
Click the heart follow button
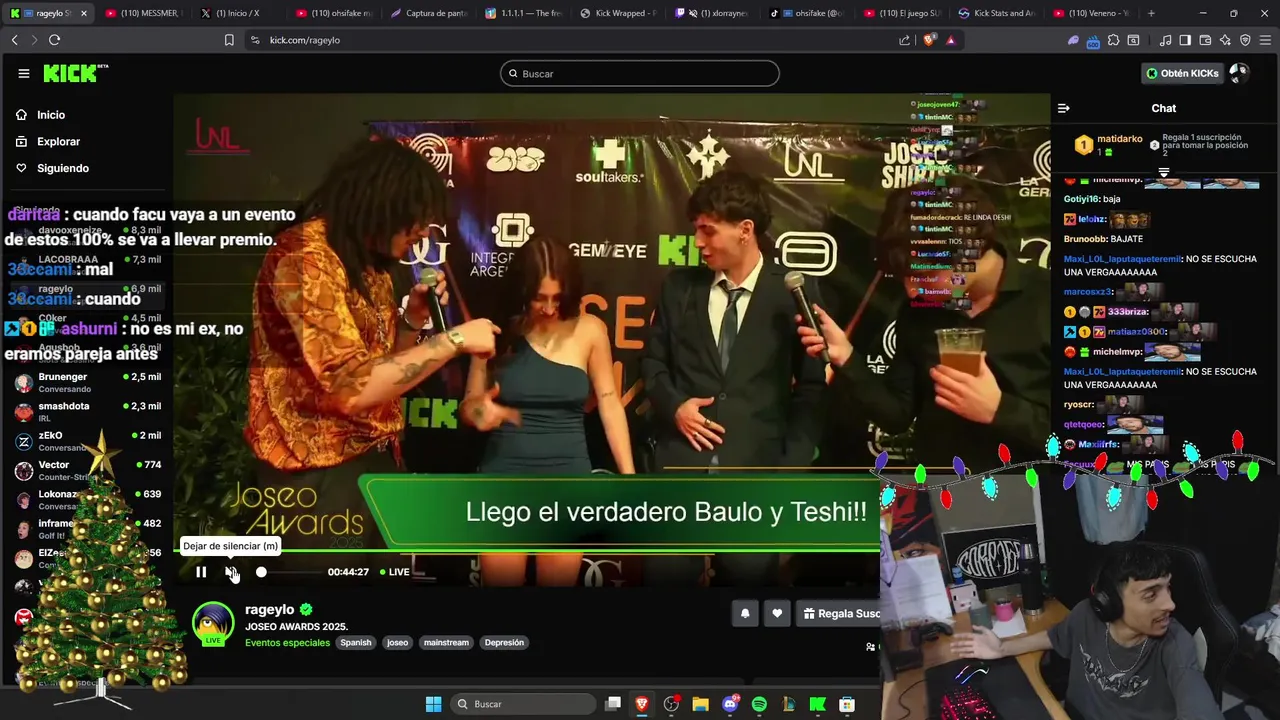click(777, 614)
